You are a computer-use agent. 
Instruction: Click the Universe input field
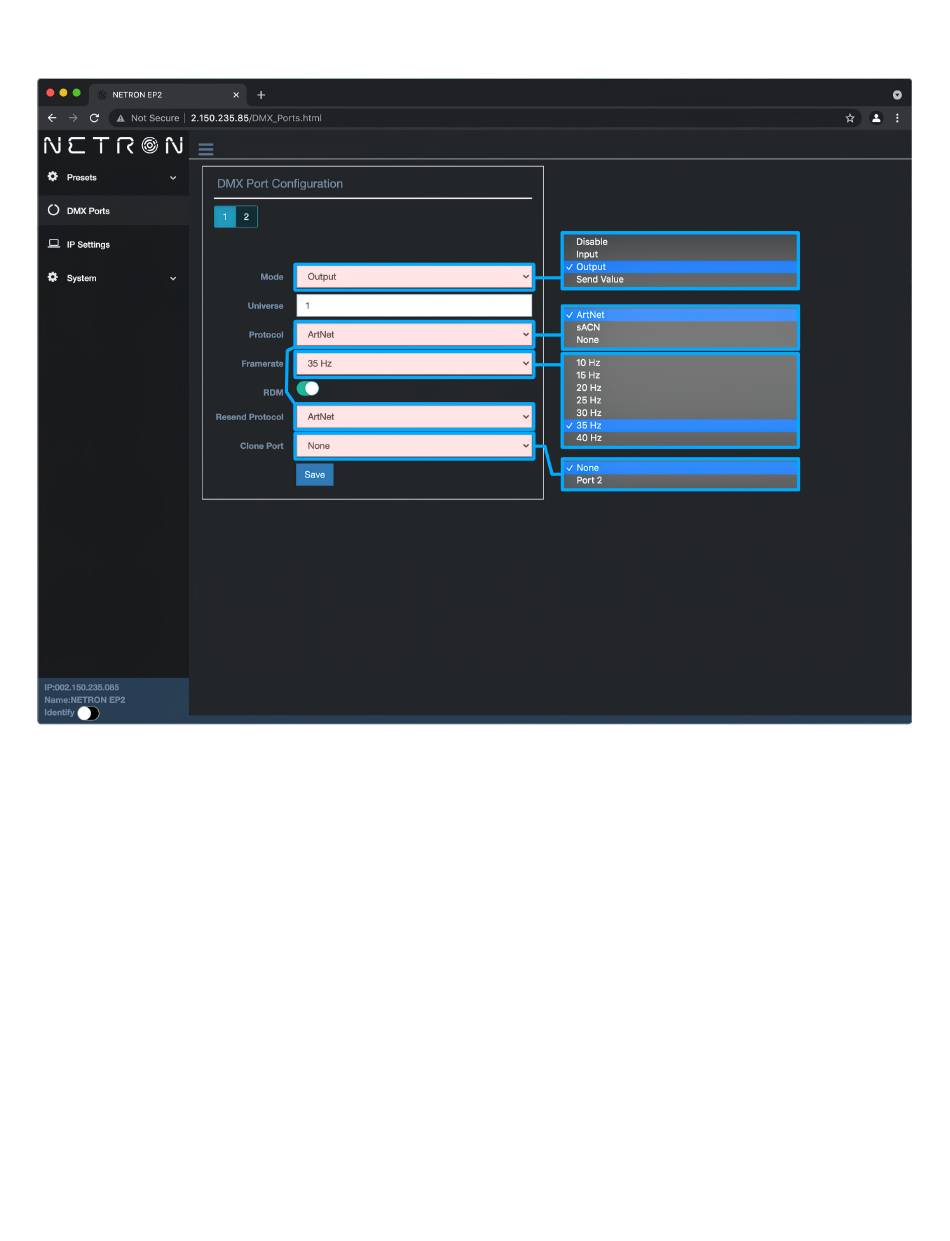point(414,306)
